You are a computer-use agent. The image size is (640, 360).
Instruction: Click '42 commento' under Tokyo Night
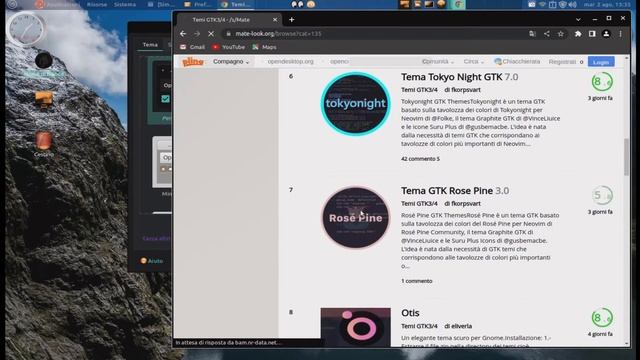pyautogui.click(x=420, y=159)
